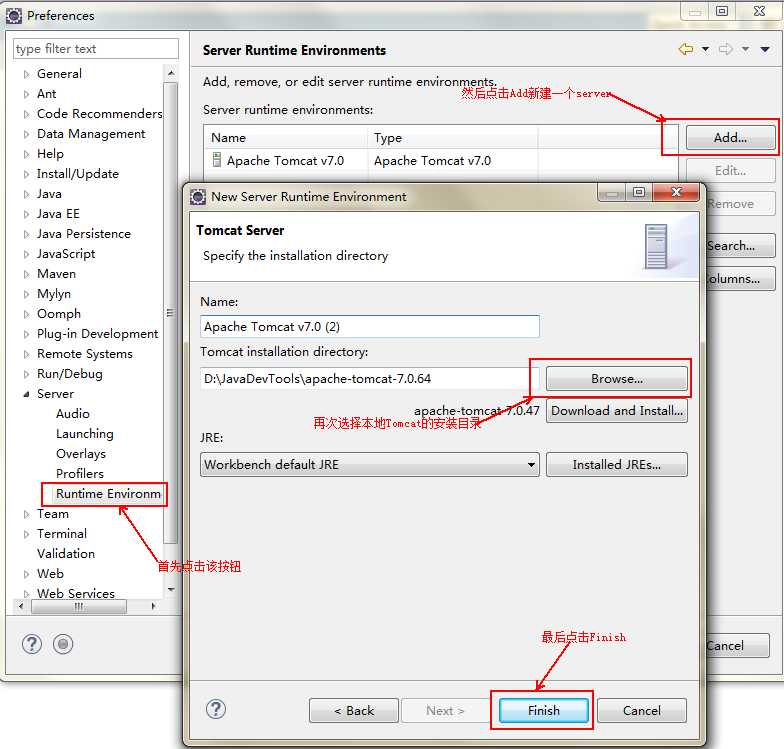Click the tree horizontal scrollbar thumb
Viewport: 784px width, 749px height.
78,606
